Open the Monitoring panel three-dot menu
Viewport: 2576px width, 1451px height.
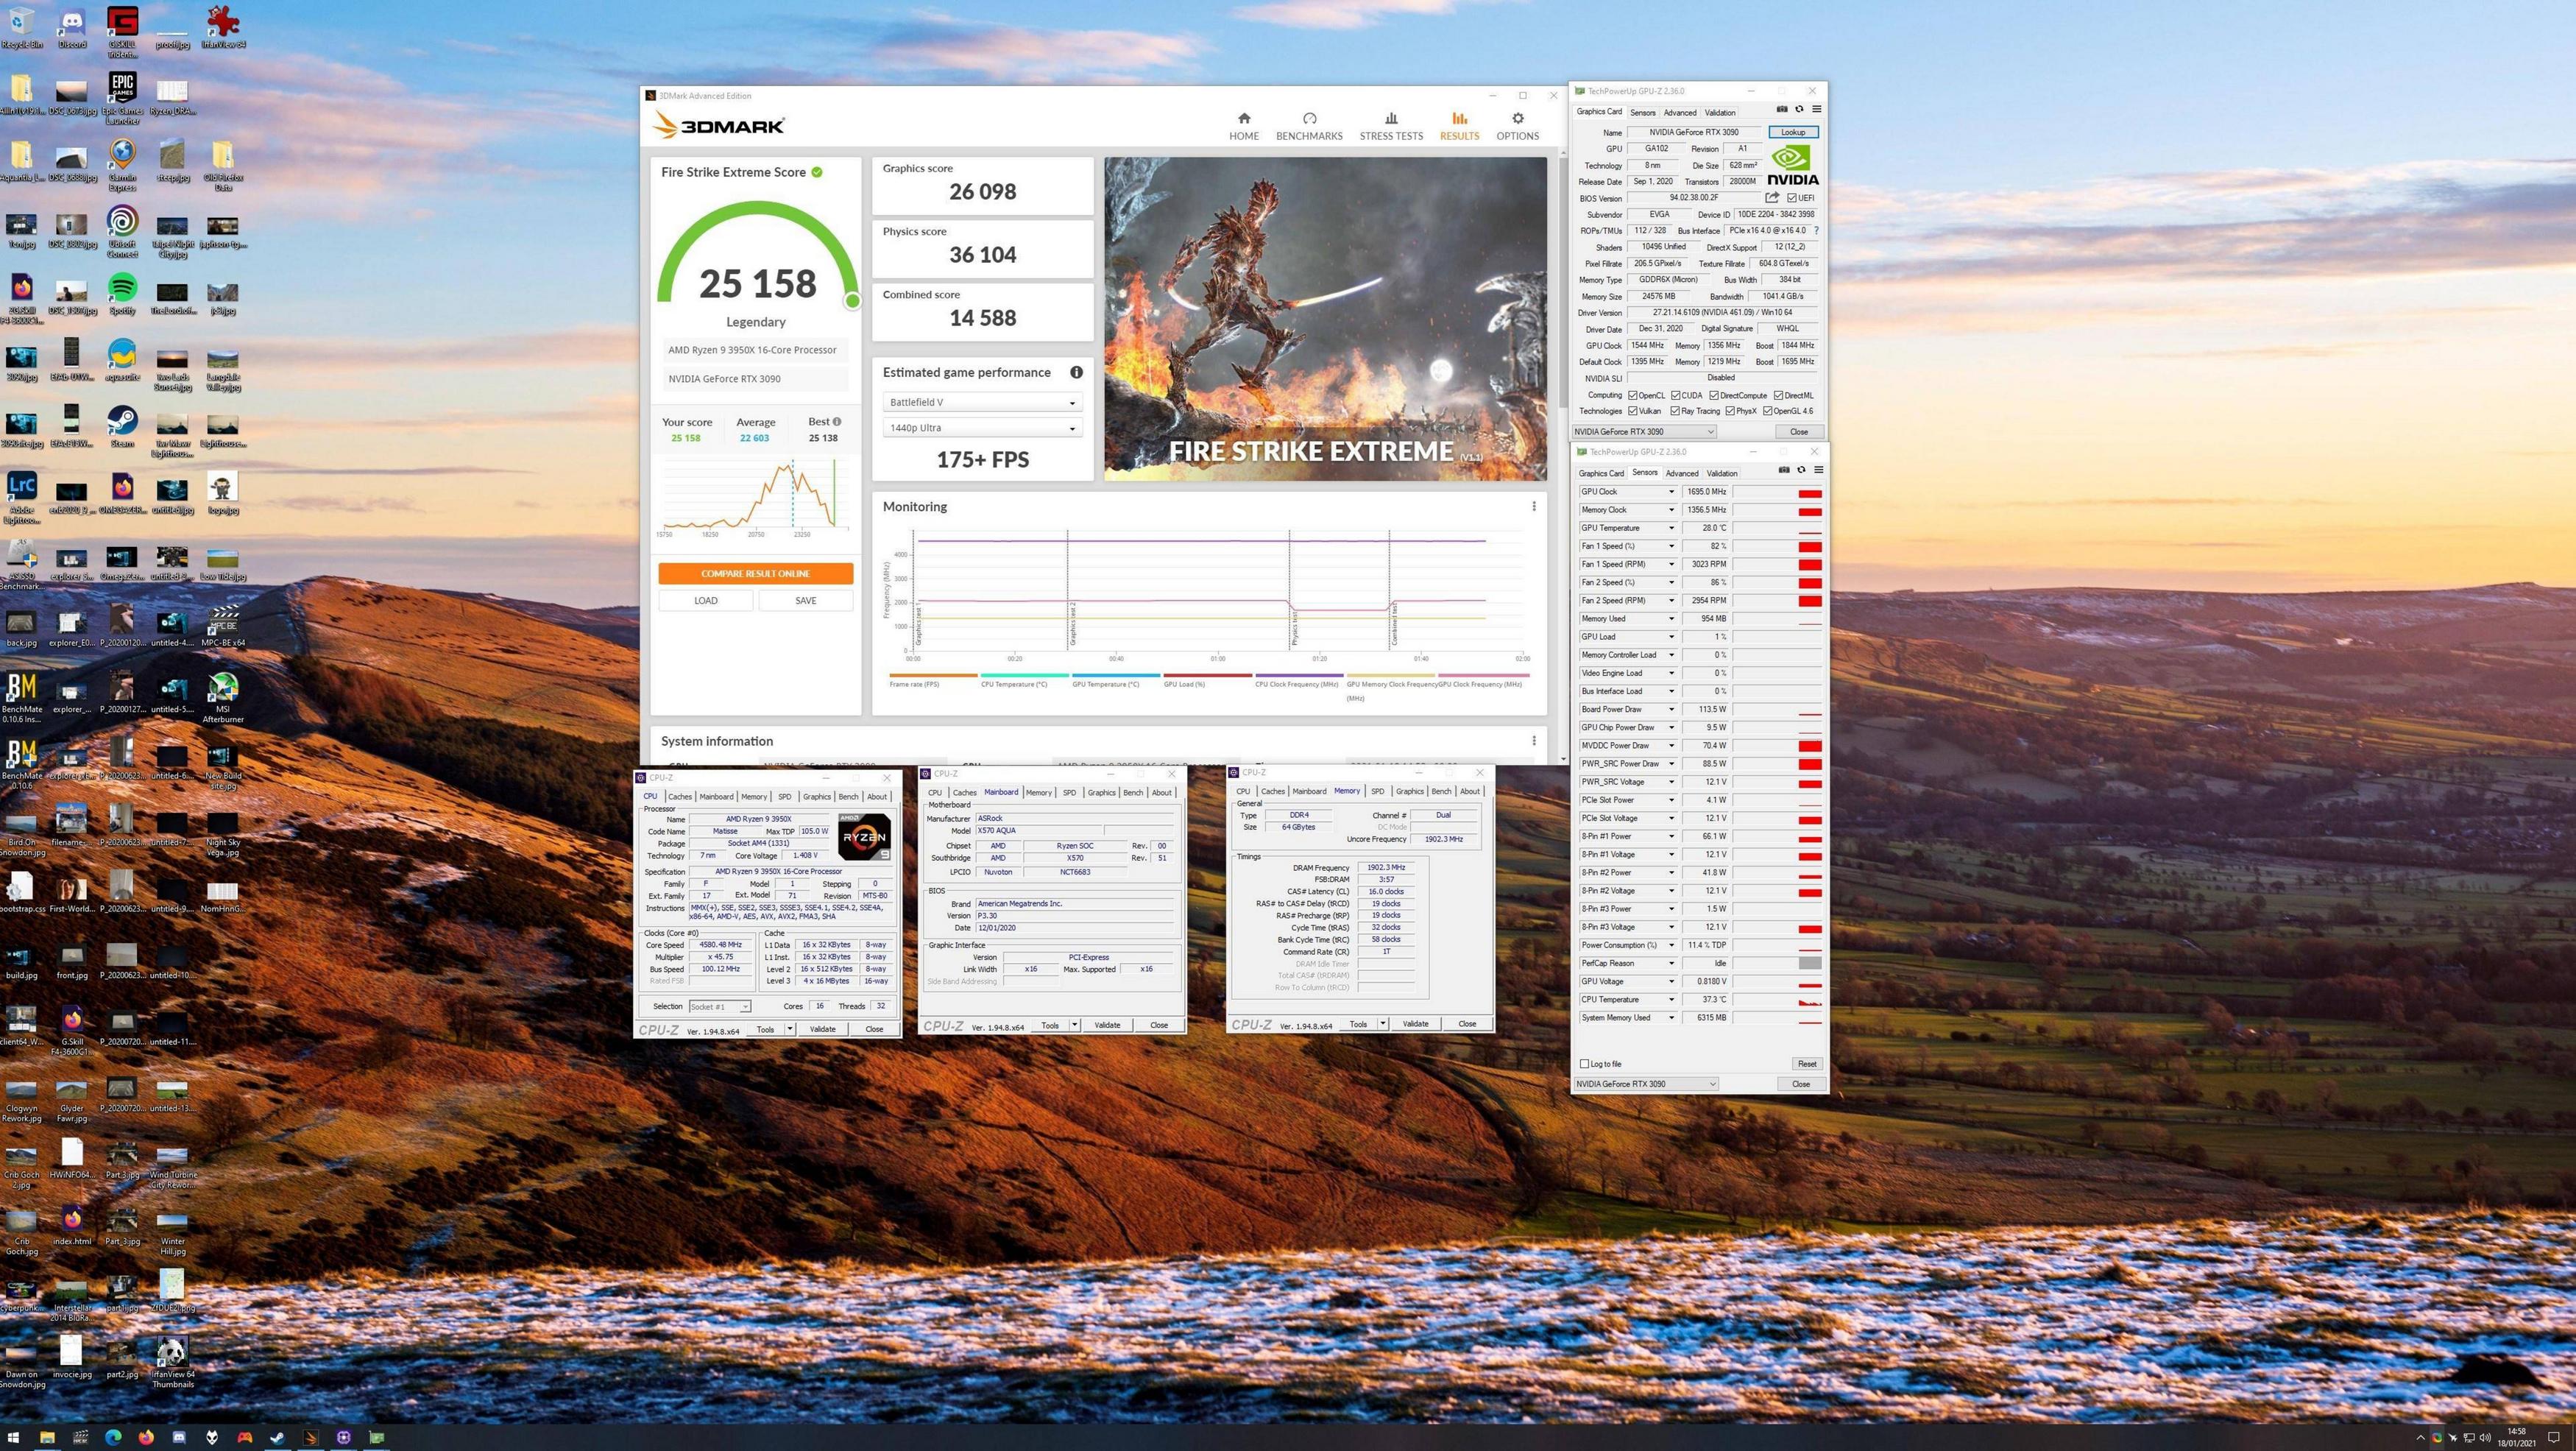(1533, 506)
